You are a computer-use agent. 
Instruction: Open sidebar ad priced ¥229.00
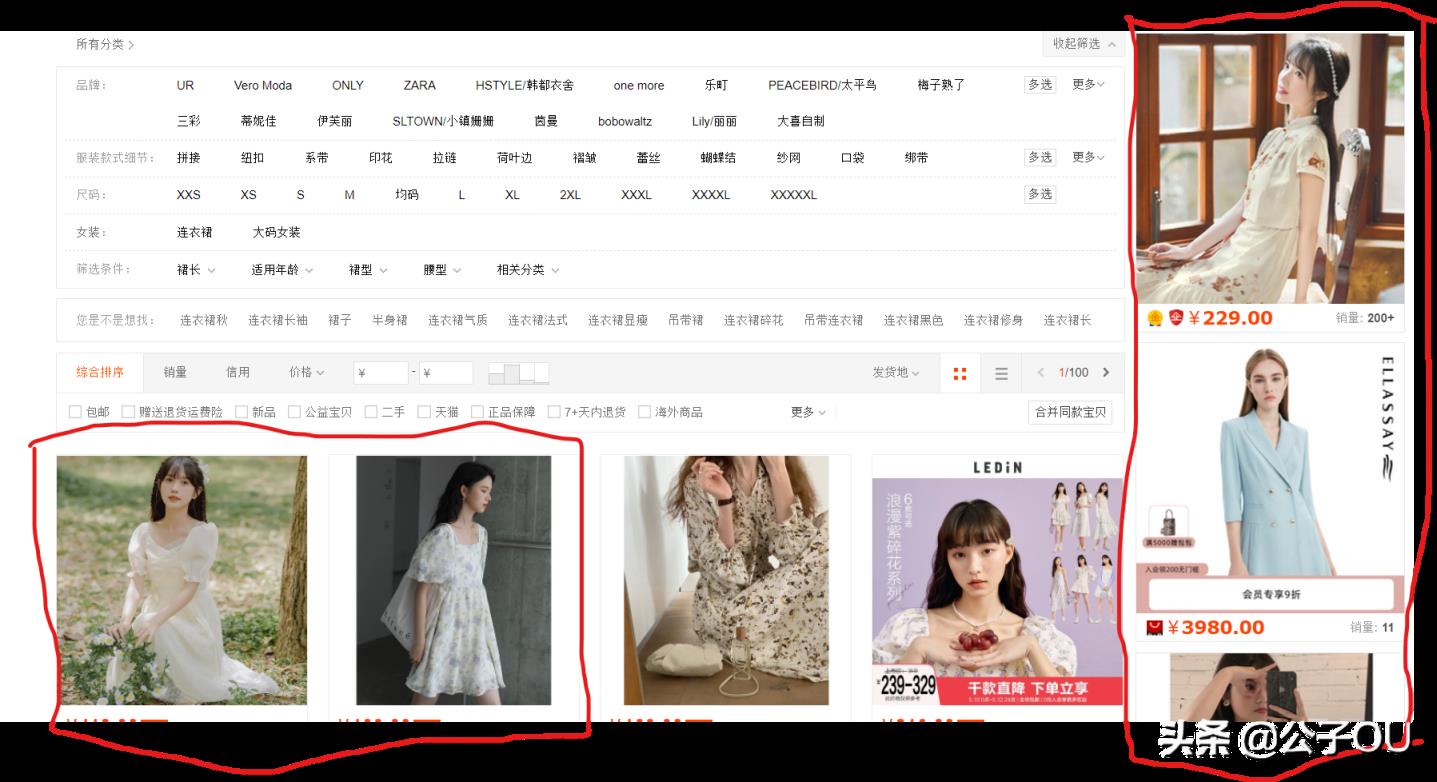1270,168
